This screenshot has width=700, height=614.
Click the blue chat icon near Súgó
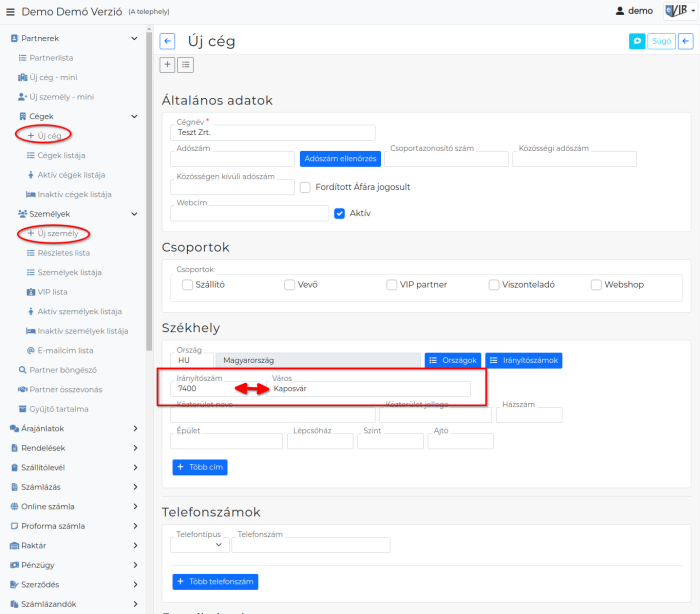(636, 41)
